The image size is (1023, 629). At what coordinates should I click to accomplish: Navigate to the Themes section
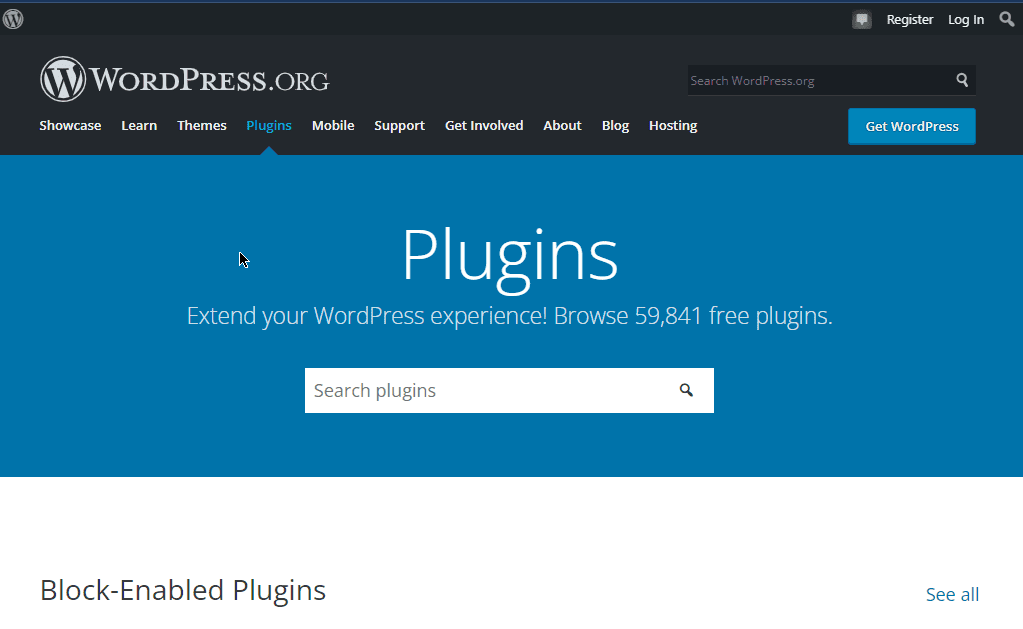(x=201, y=125)
